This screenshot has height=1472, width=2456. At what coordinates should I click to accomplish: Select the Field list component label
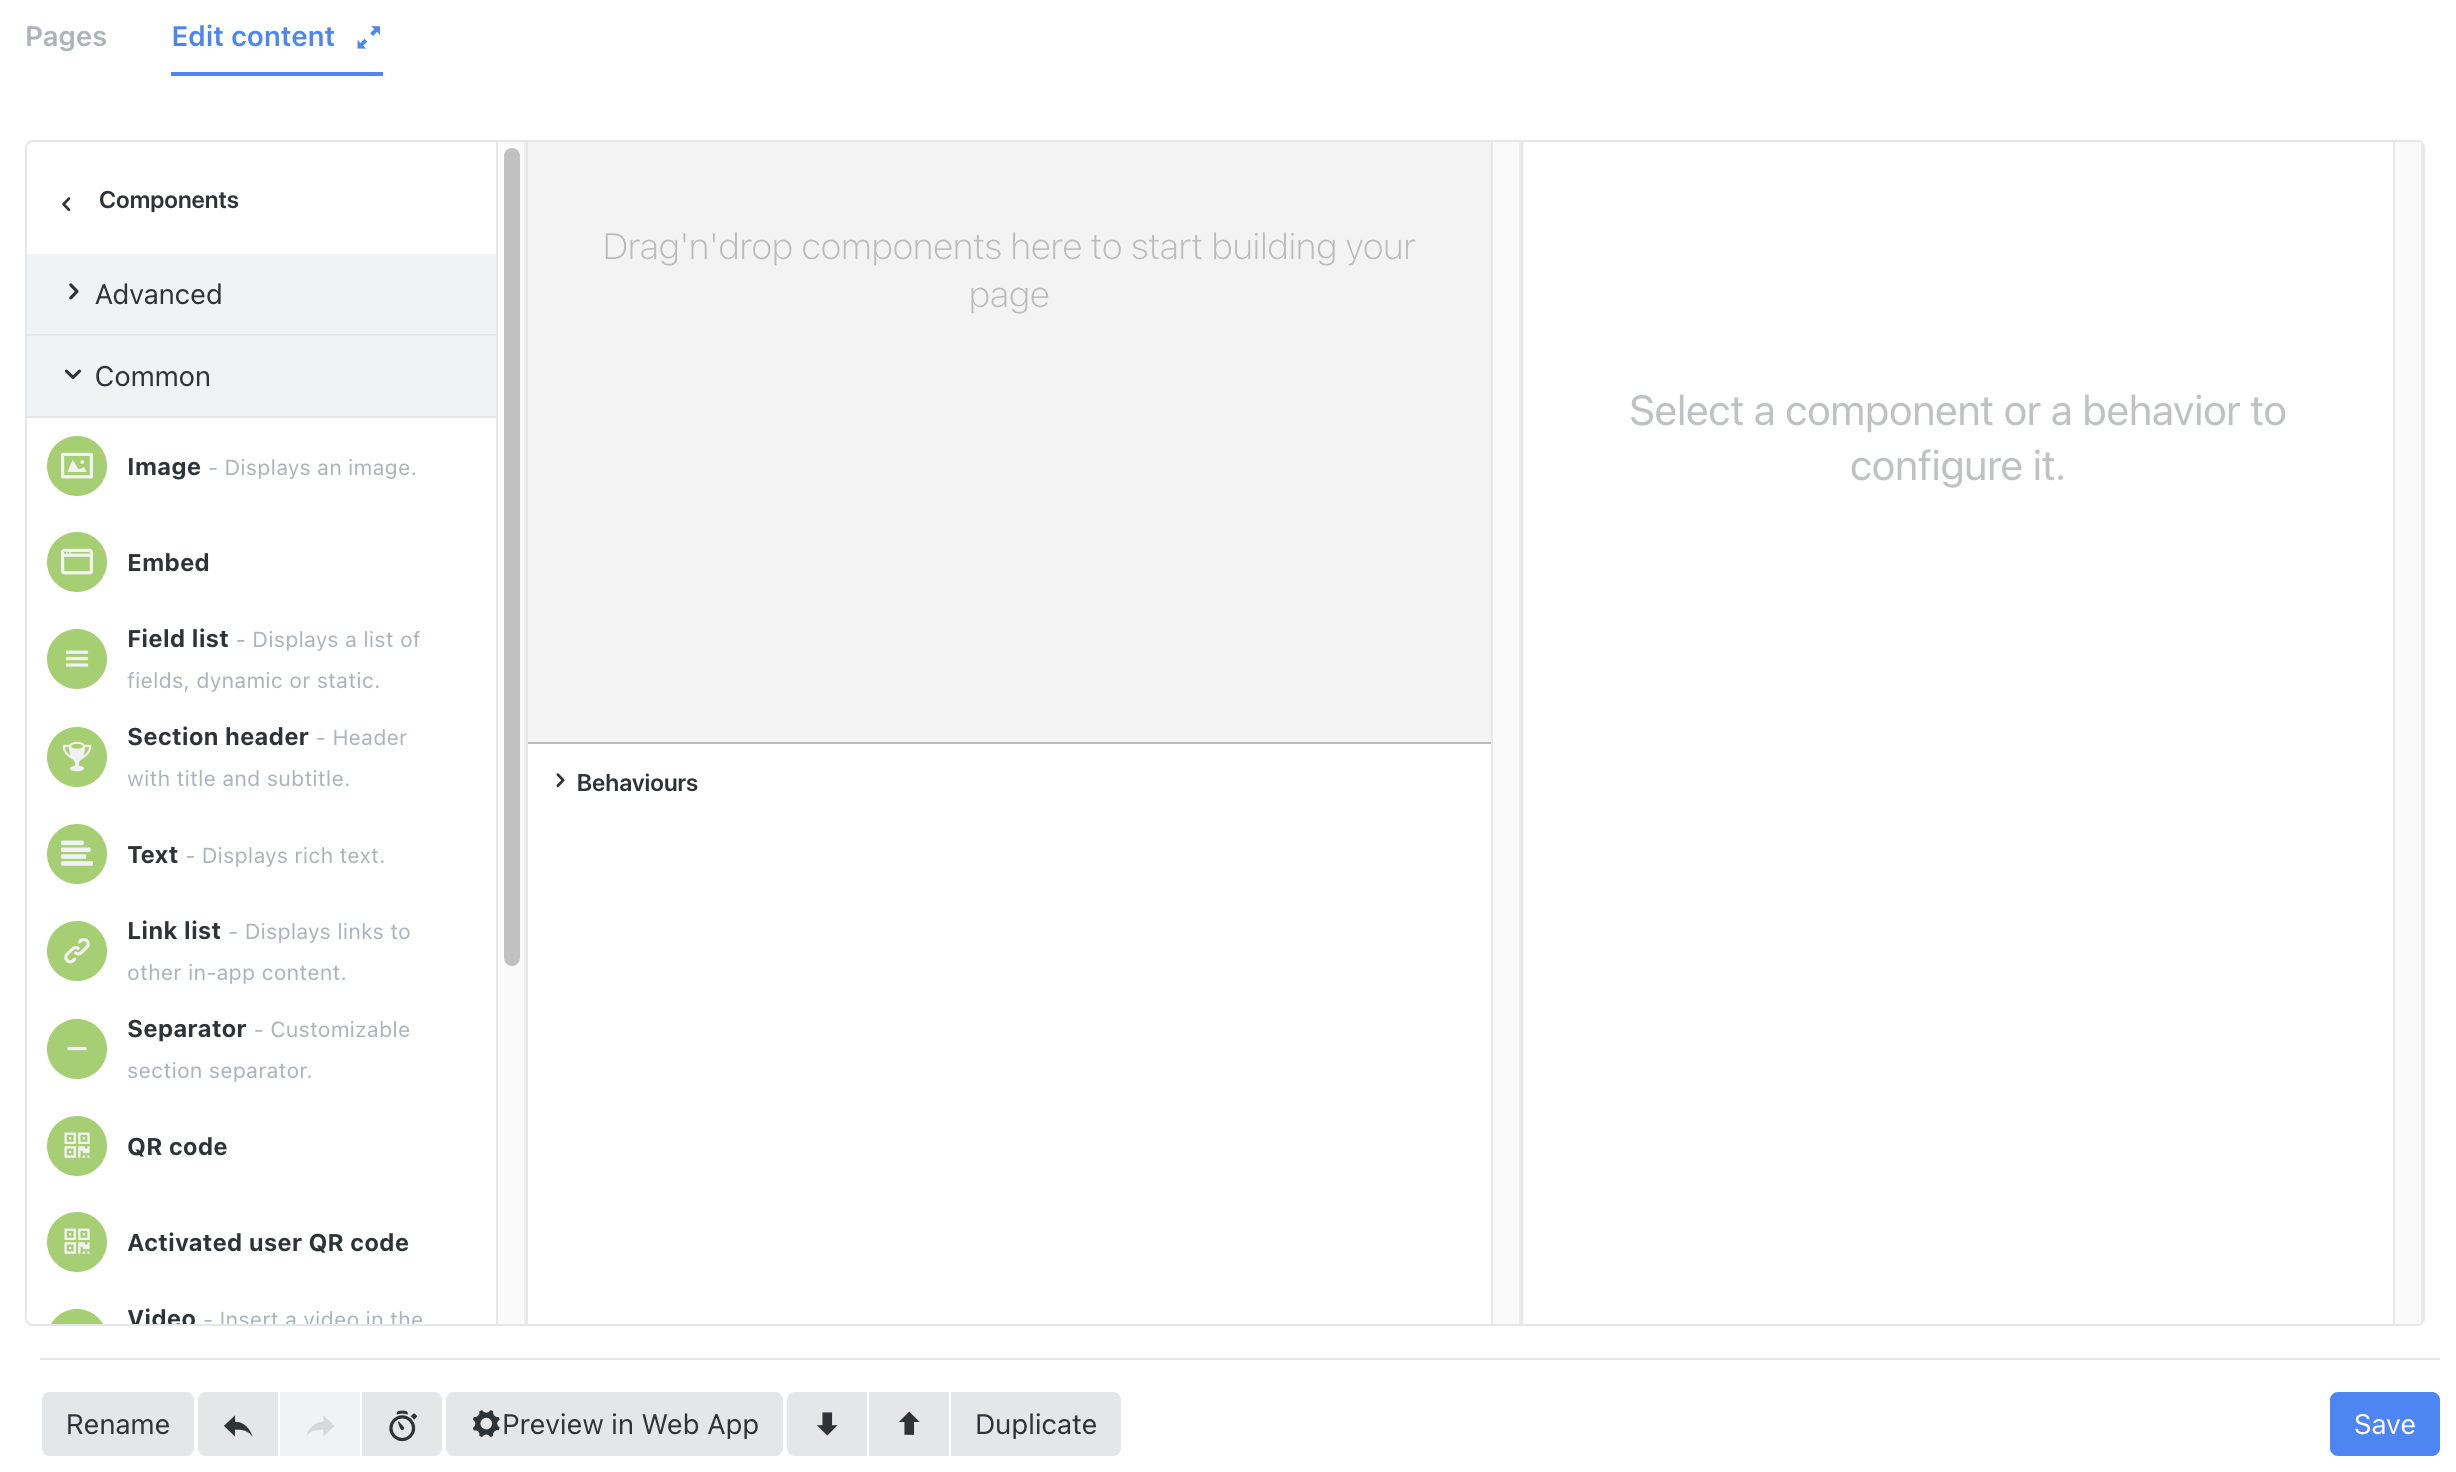178,638
